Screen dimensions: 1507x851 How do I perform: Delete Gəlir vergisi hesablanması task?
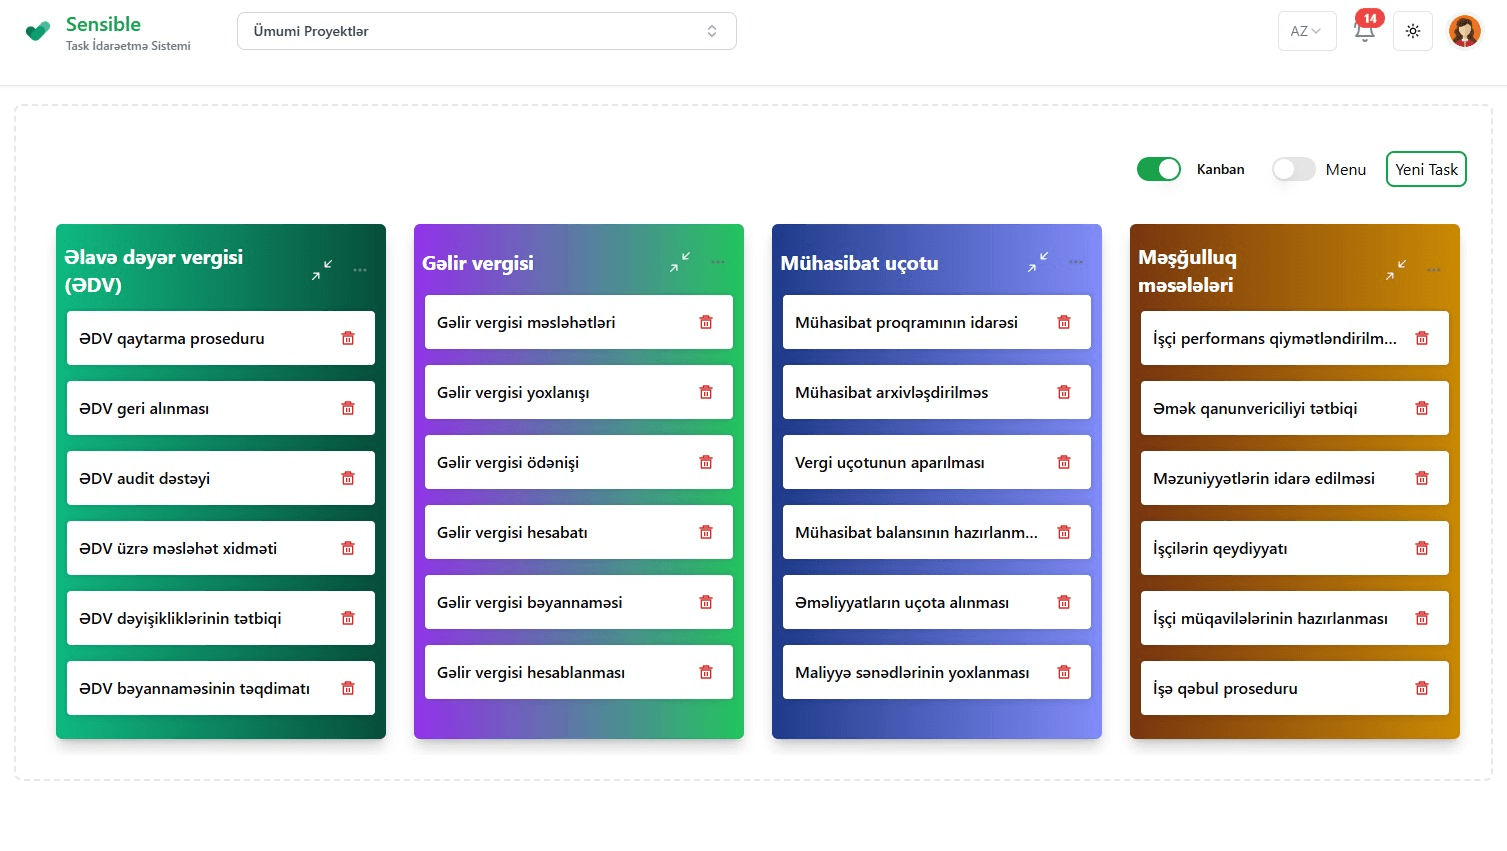pyautogui.click(x=706, y=672)
